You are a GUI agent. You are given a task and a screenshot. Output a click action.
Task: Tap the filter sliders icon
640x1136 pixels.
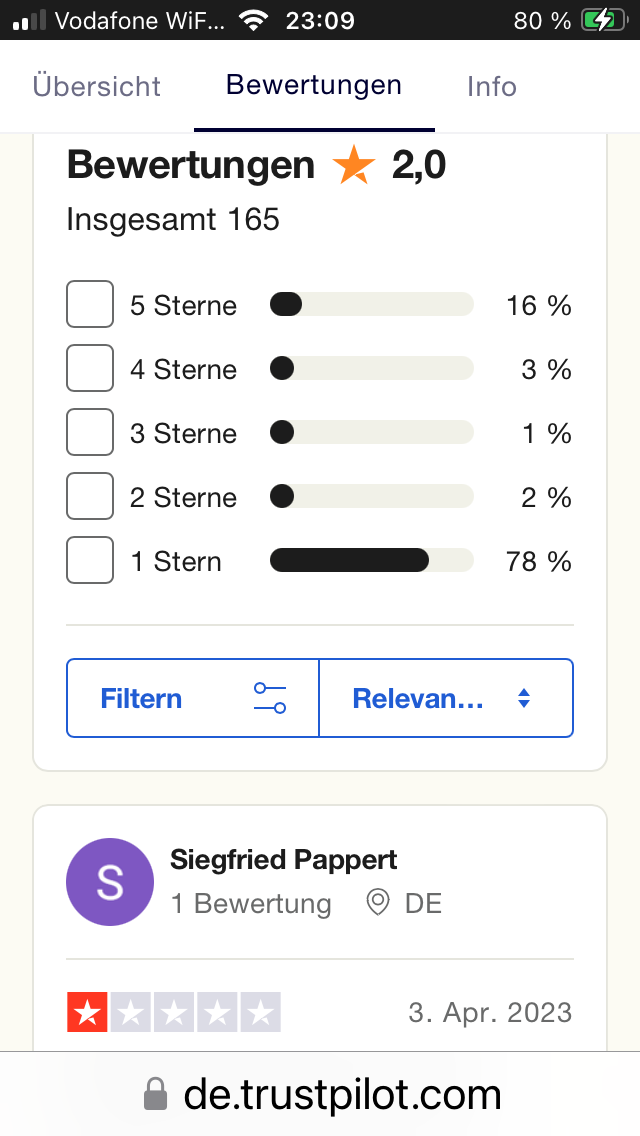[x=270, y=698]
